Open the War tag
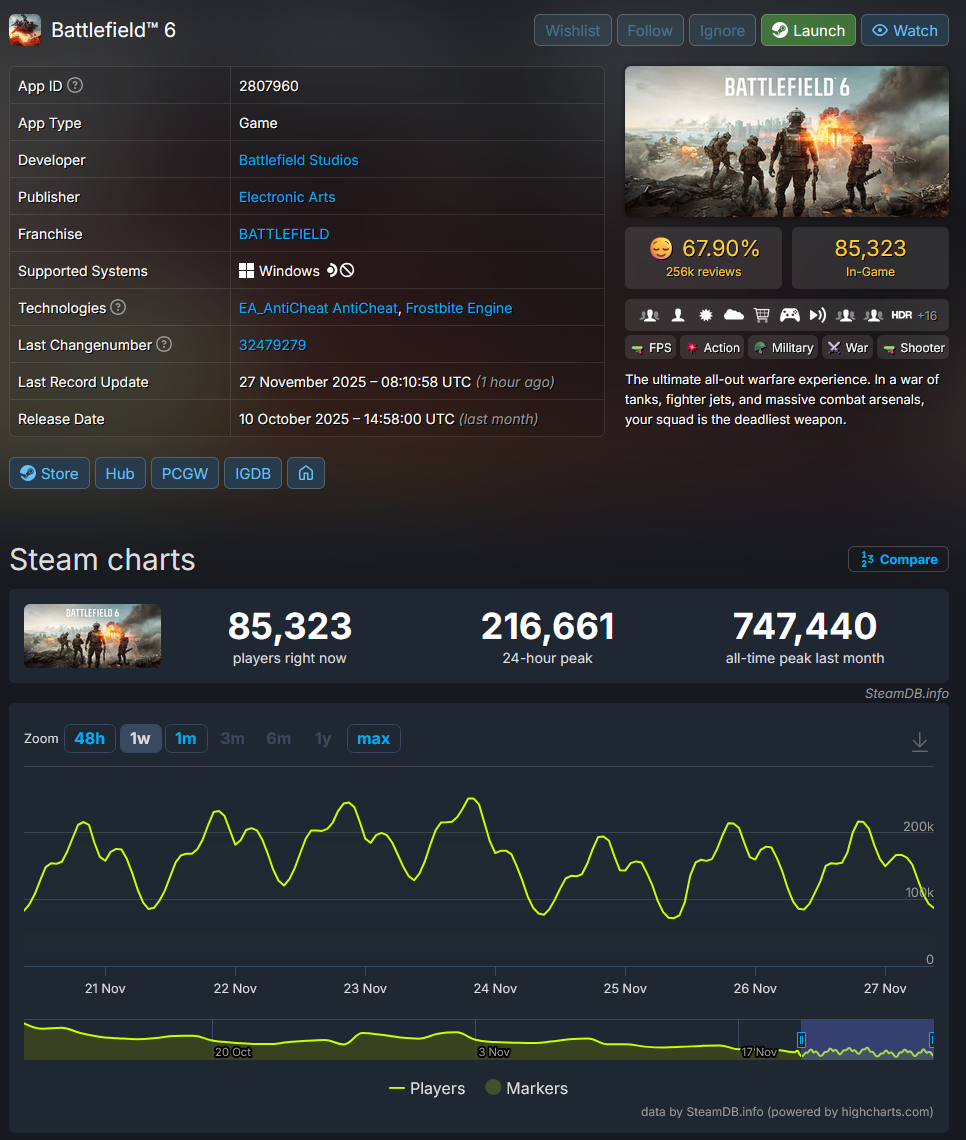 pyautogui.click(x=848, y=348)
